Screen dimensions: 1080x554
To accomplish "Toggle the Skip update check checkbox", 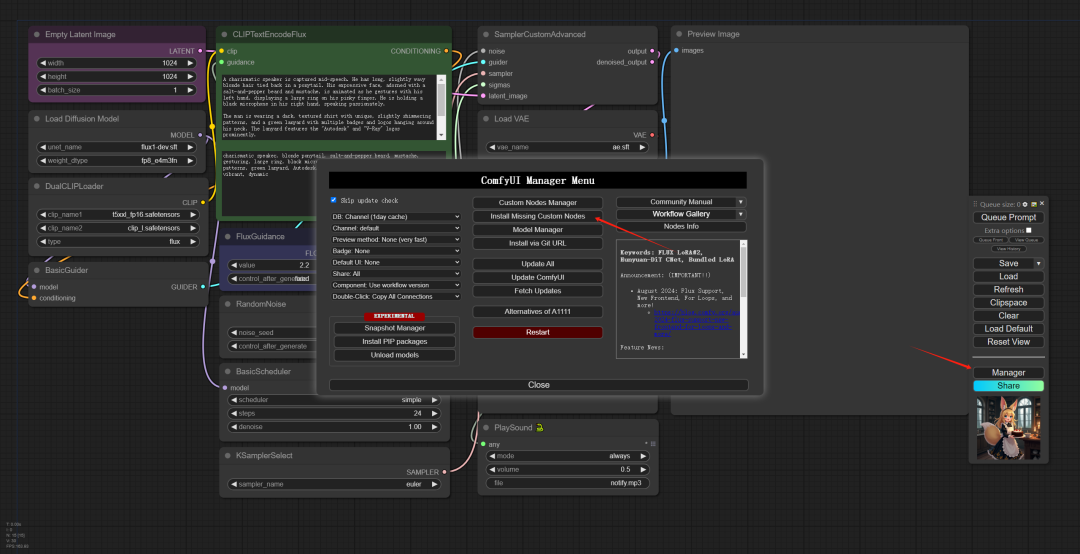I will (334, 200).
